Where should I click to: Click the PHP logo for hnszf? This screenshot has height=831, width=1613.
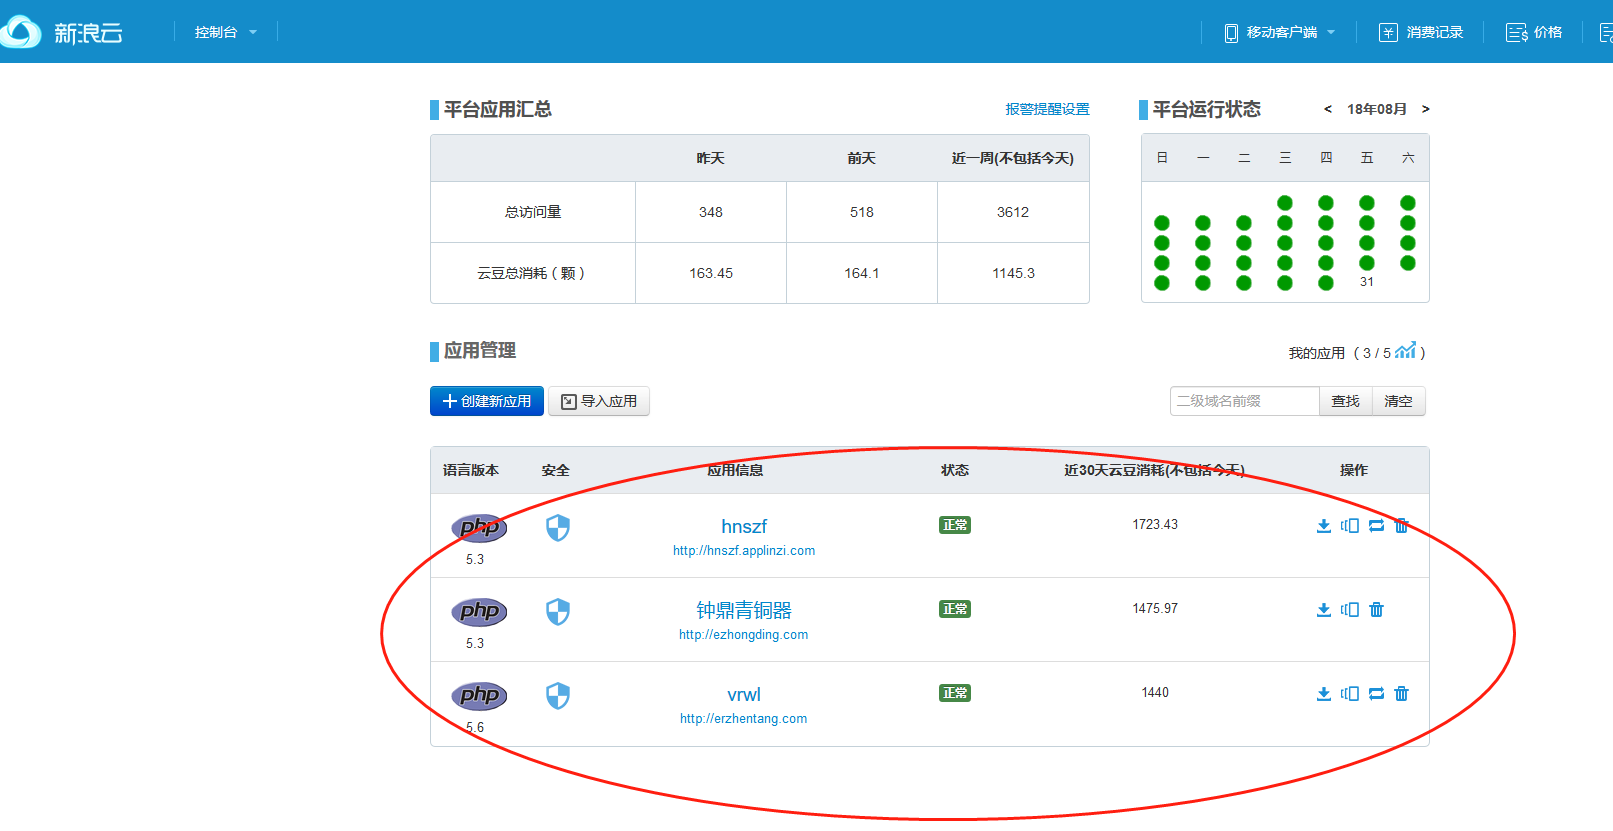tap(479, 527)
